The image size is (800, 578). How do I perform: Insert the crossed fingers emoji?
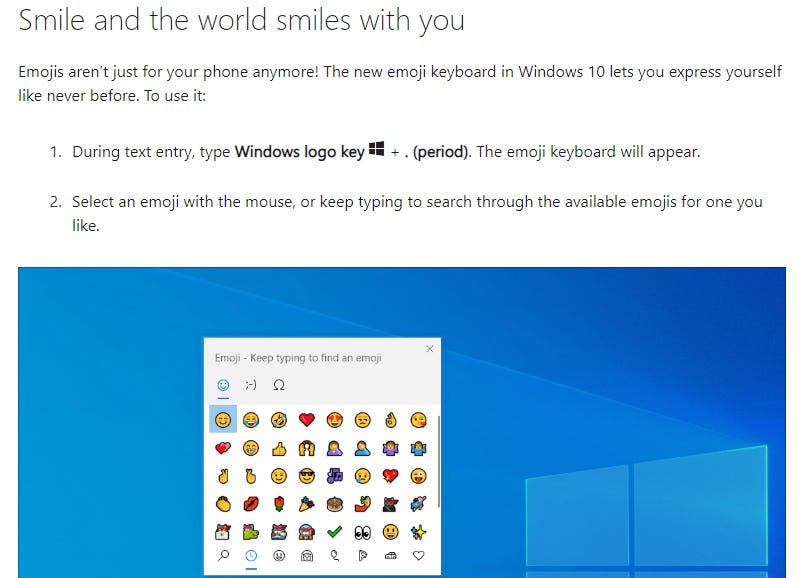tap(251, 476)
